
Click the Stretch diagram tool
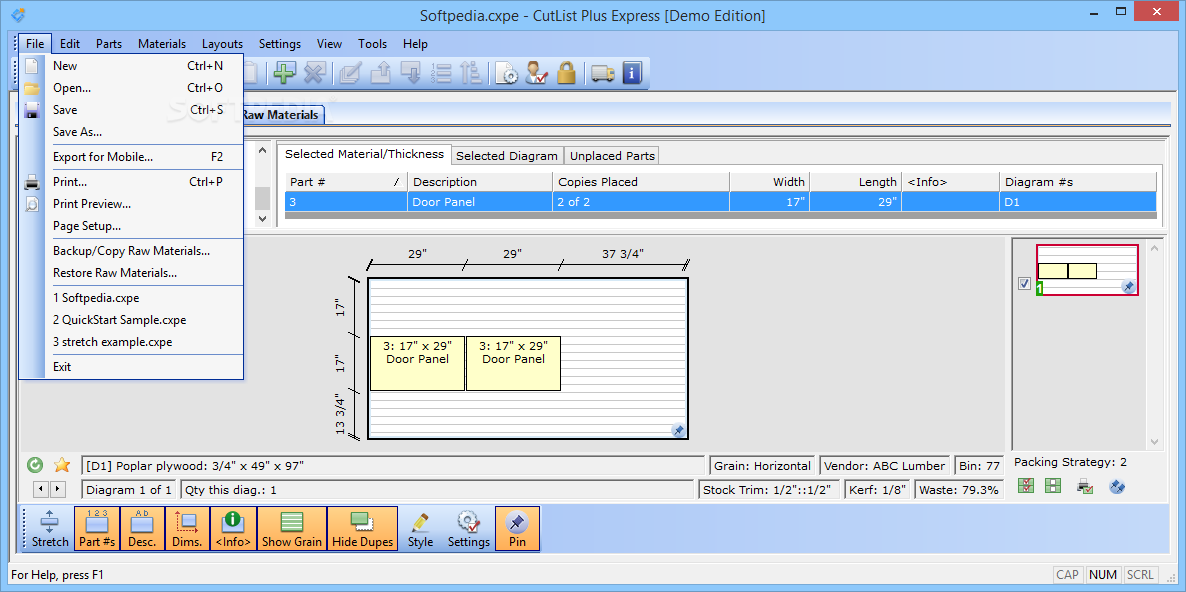click(x=50, y=528)
